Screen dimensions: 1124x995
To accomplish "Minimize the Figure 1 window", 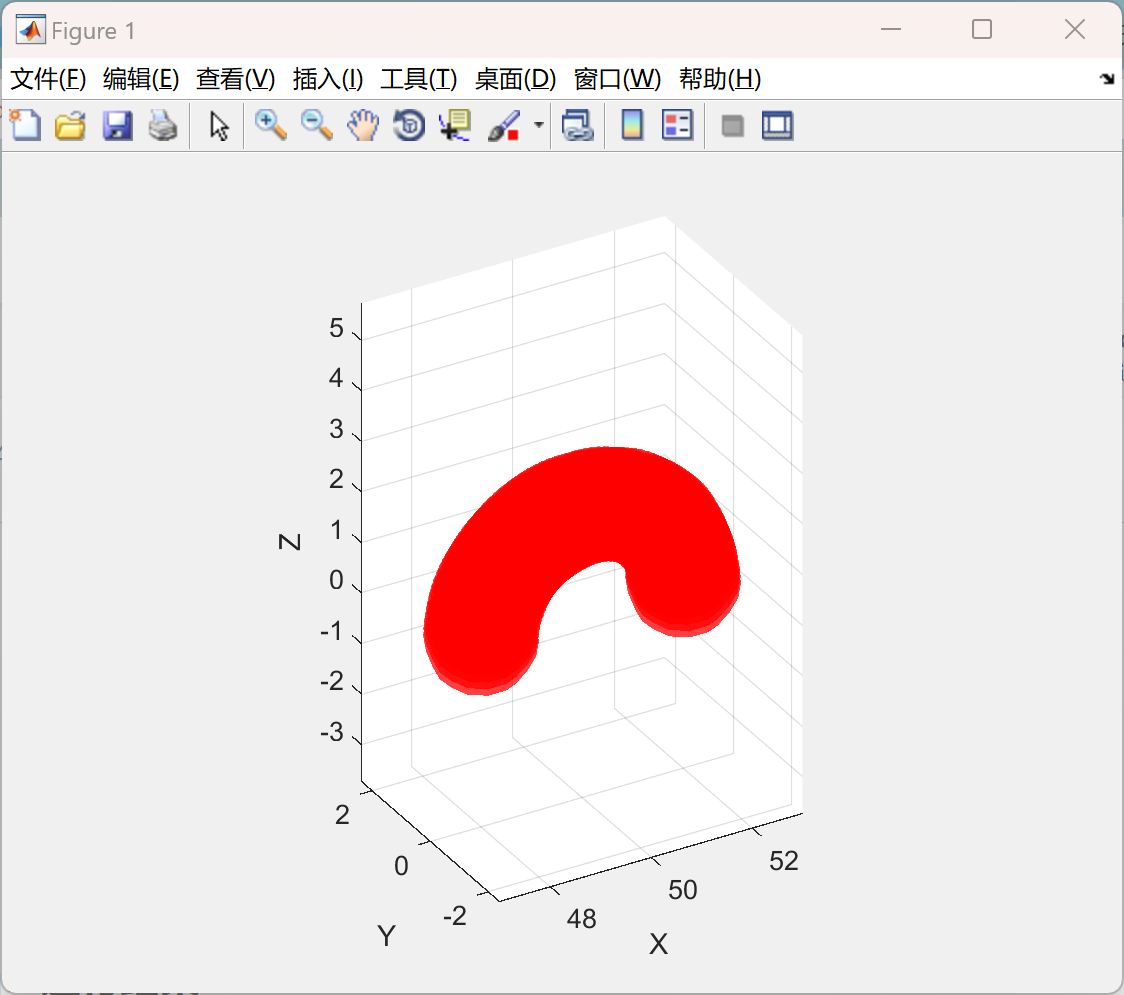I will tap(891, 29).
